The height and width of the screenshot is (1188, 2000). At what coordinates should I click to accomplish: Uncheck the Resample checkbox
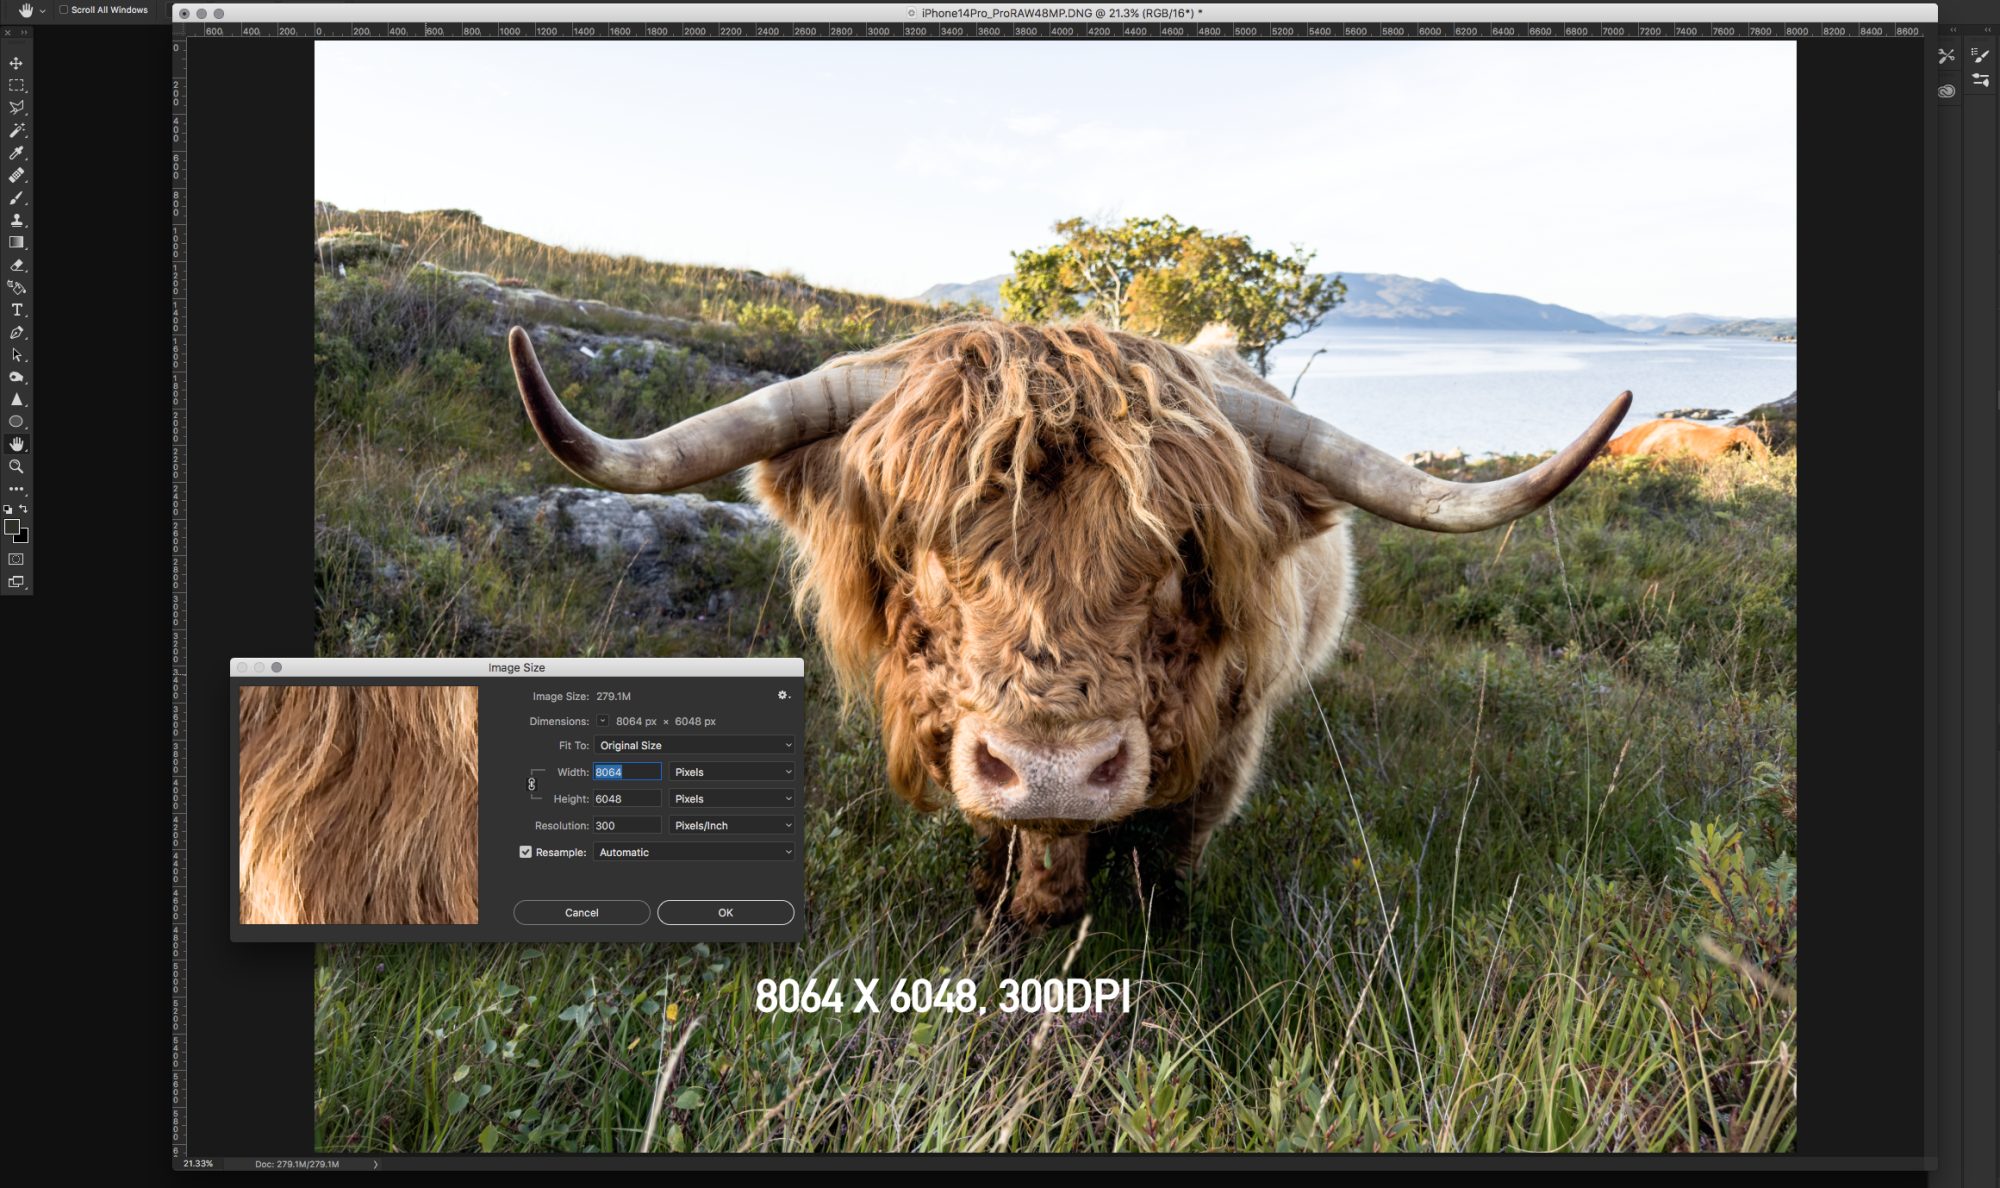coord(525,852)
